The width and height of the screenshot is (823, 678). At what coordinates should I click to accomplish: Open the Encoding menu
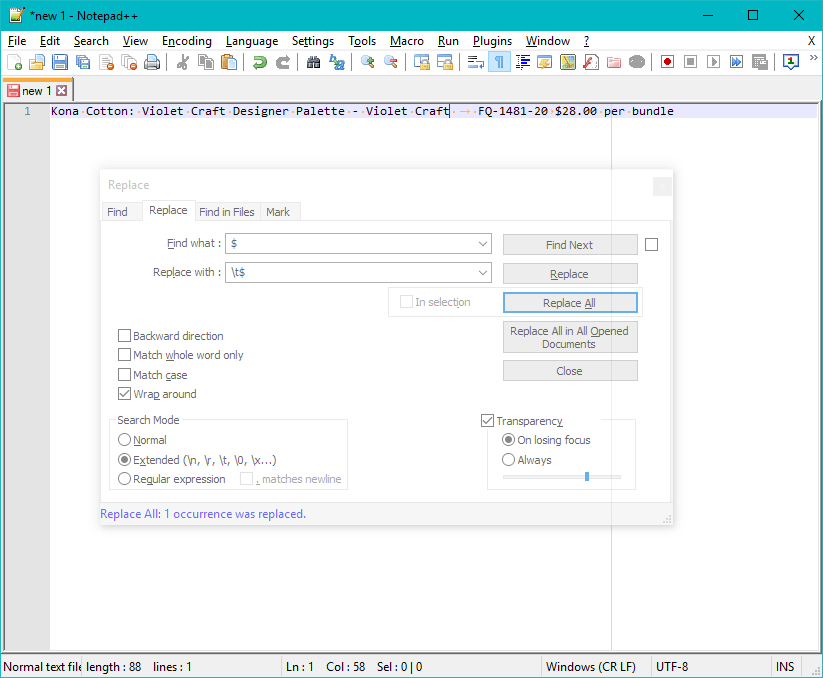pyautogui.click(x=186, y=41)
